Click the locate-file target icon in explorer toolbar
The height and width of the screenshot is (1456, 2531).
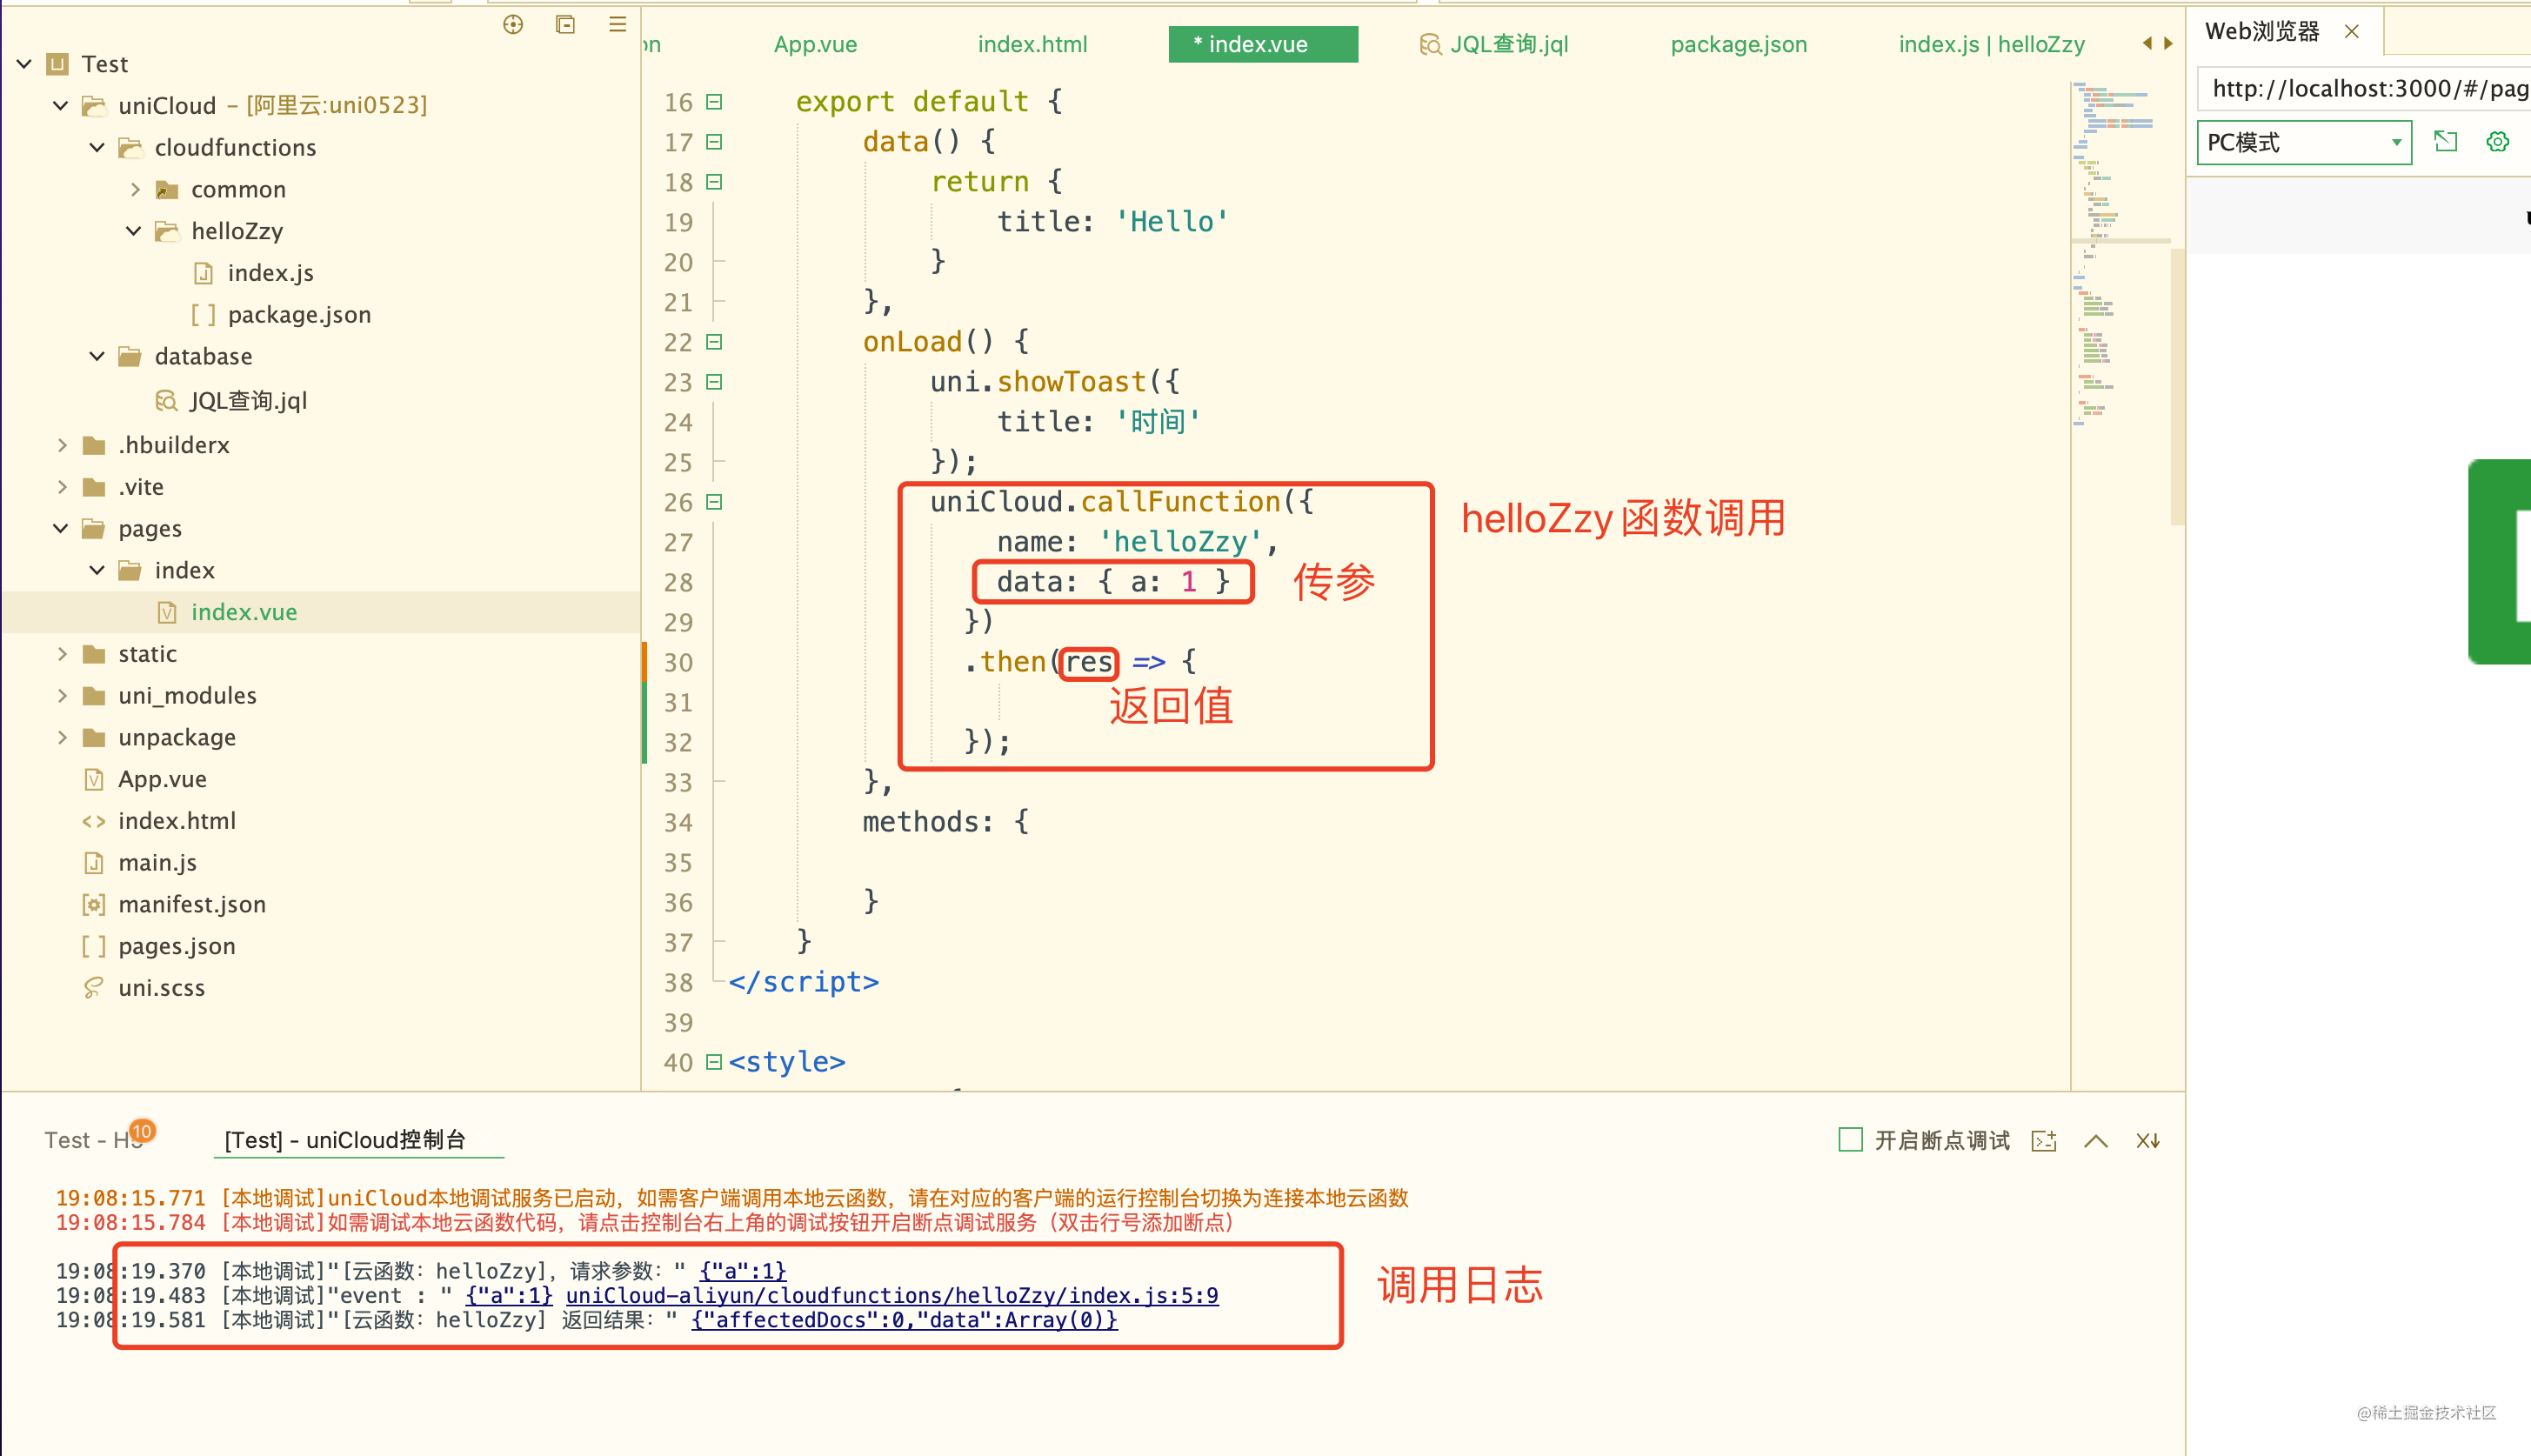[x=513, y=25]
